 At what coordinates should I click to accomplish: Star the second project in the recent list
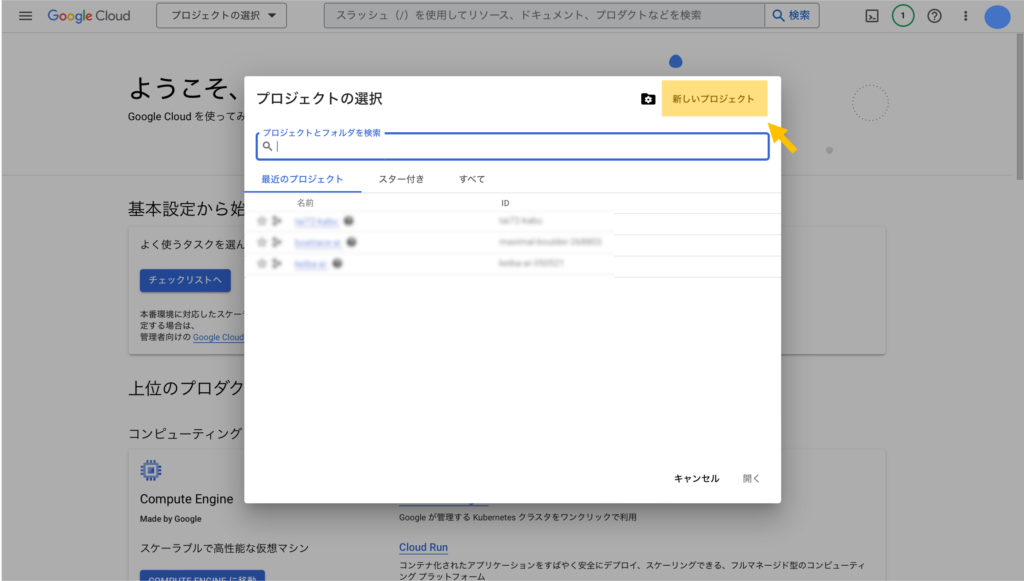[262, 242]
